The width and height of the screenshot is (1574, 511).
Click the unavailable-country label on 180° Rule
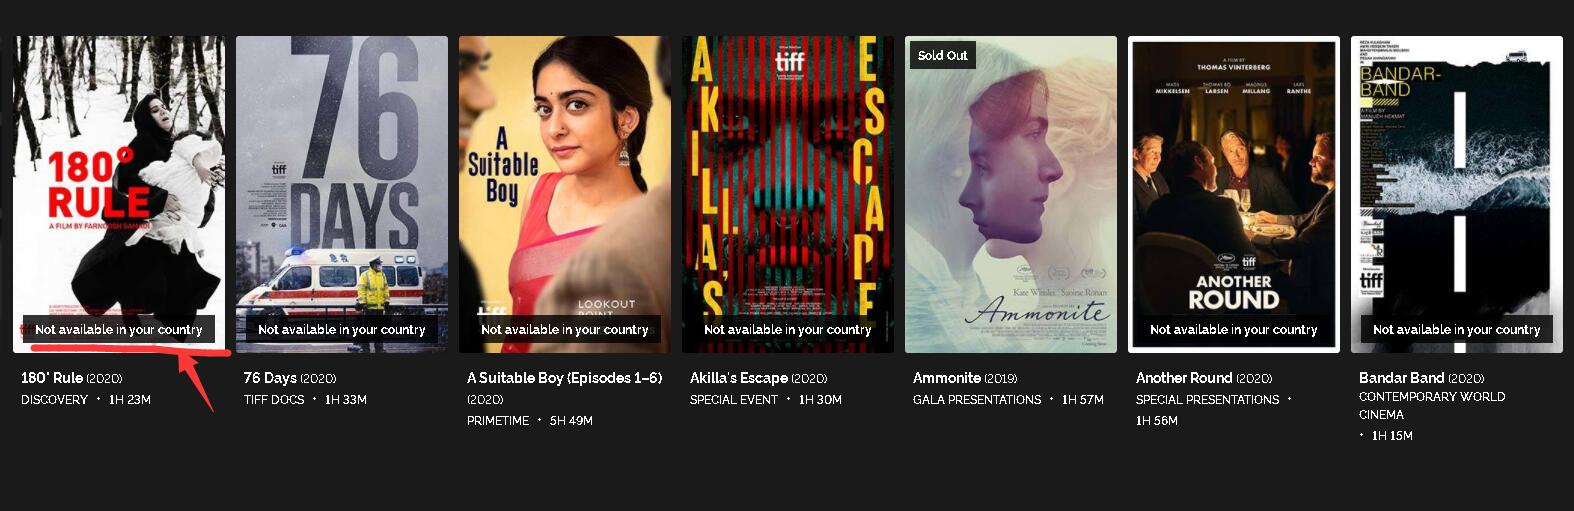click(119, 329)
